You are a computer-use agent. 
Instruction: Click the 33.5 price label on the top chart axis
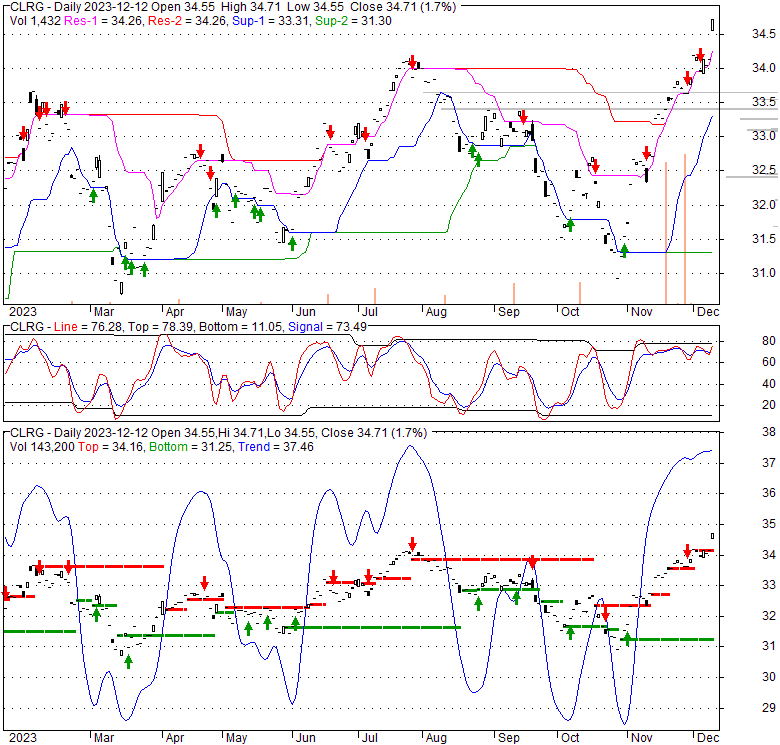click(764, 102)
